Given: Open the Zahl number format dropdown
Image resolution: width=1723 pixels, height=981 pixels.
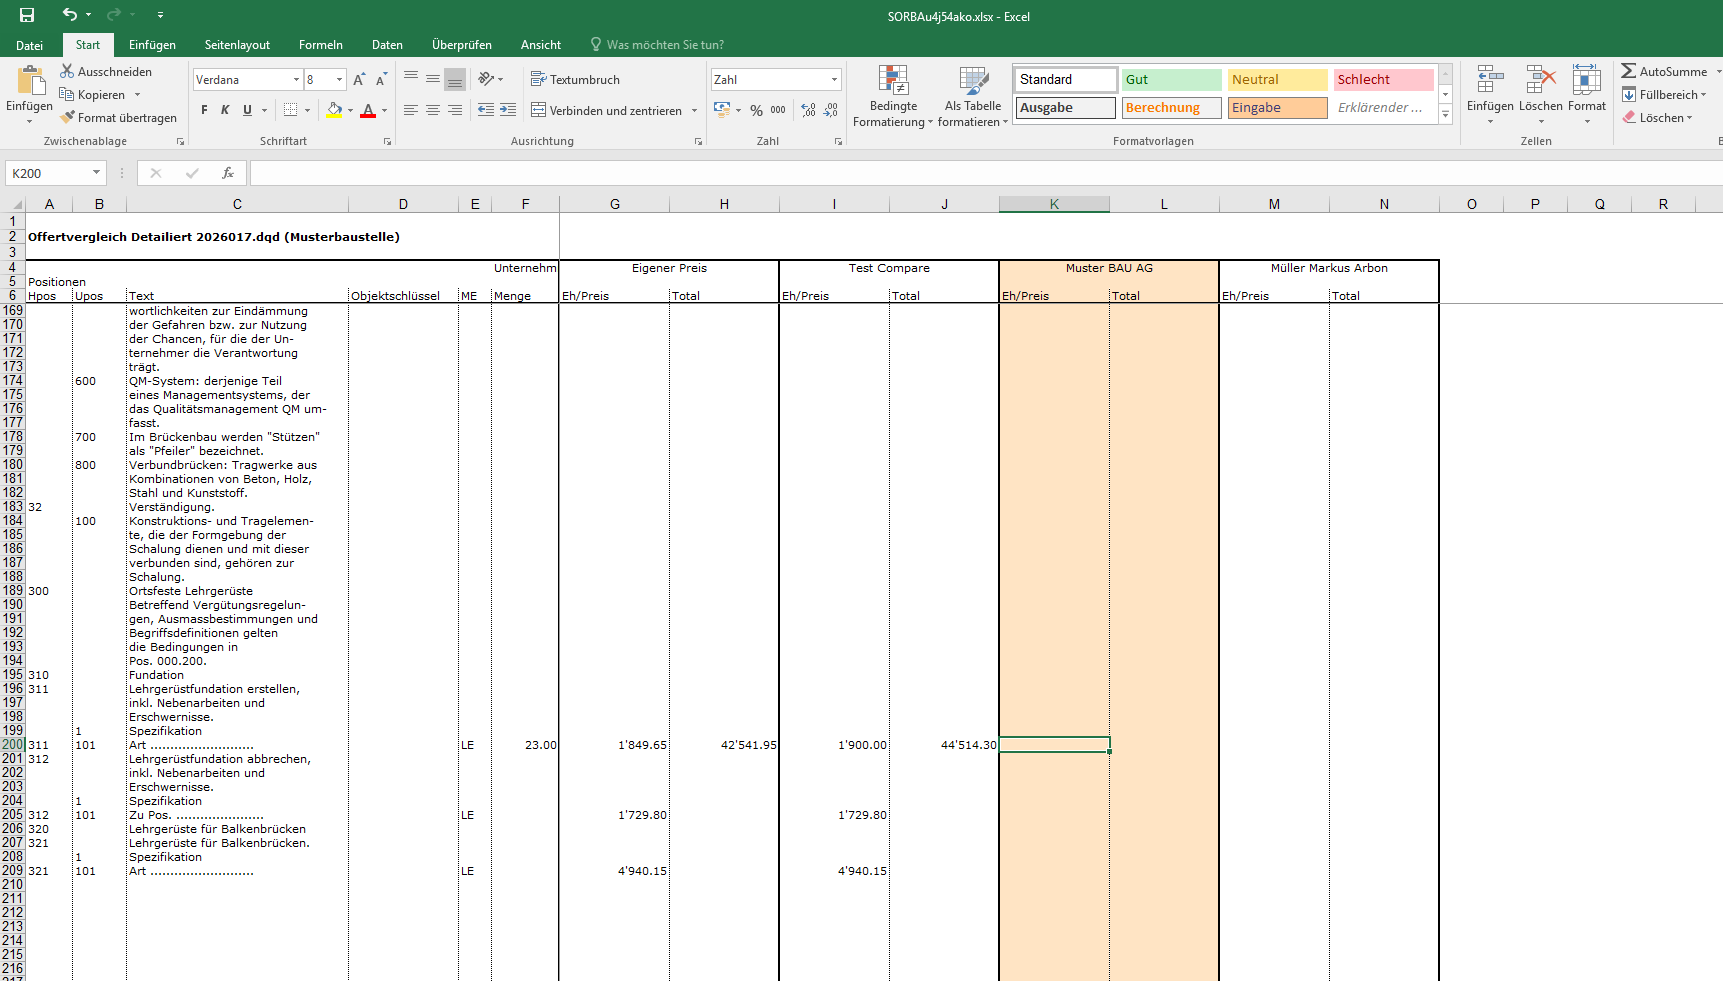Looking at the screenshot, I should tap(834, 80).
